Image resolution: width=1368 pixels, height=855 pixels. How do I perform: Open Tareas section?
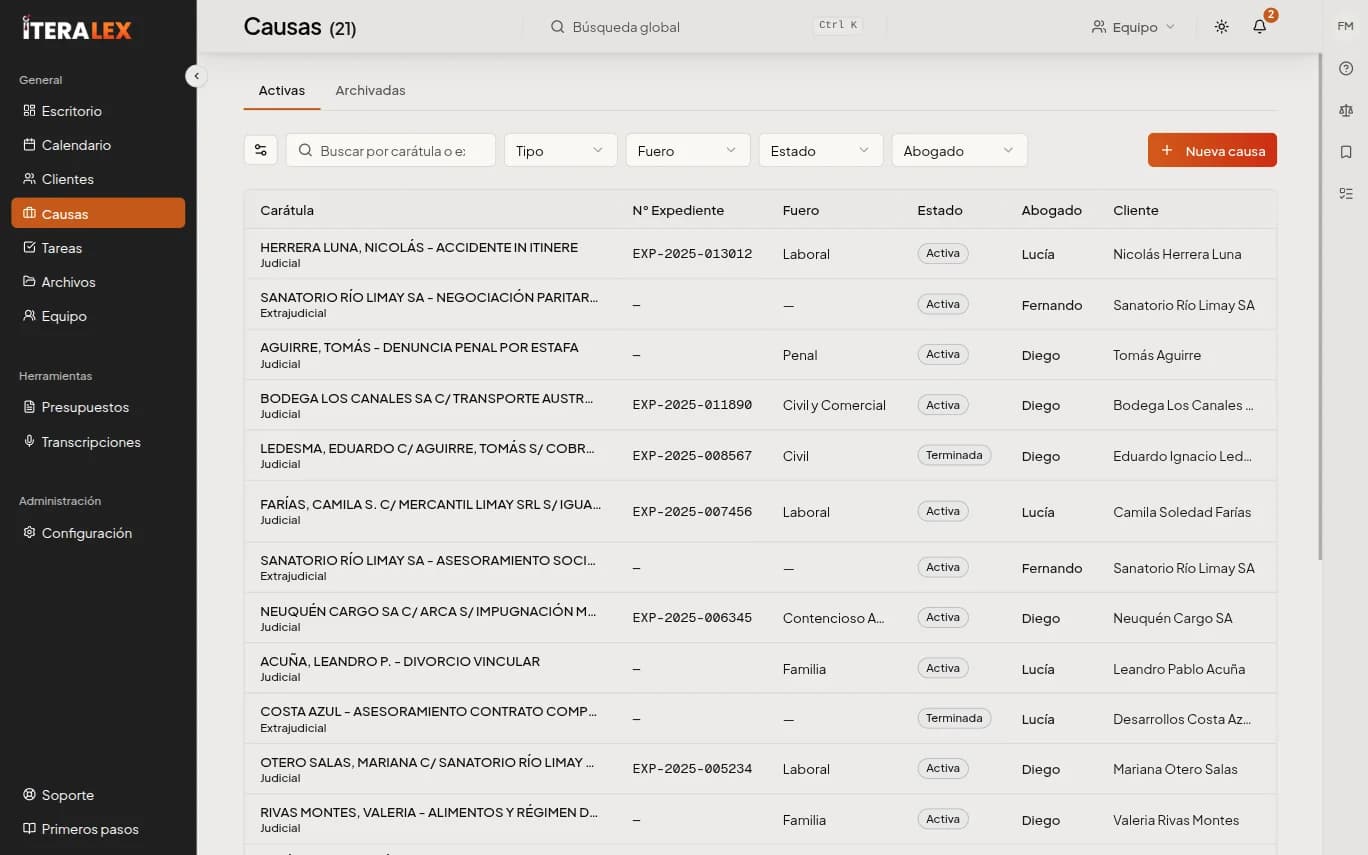click(x=98, y=248)
